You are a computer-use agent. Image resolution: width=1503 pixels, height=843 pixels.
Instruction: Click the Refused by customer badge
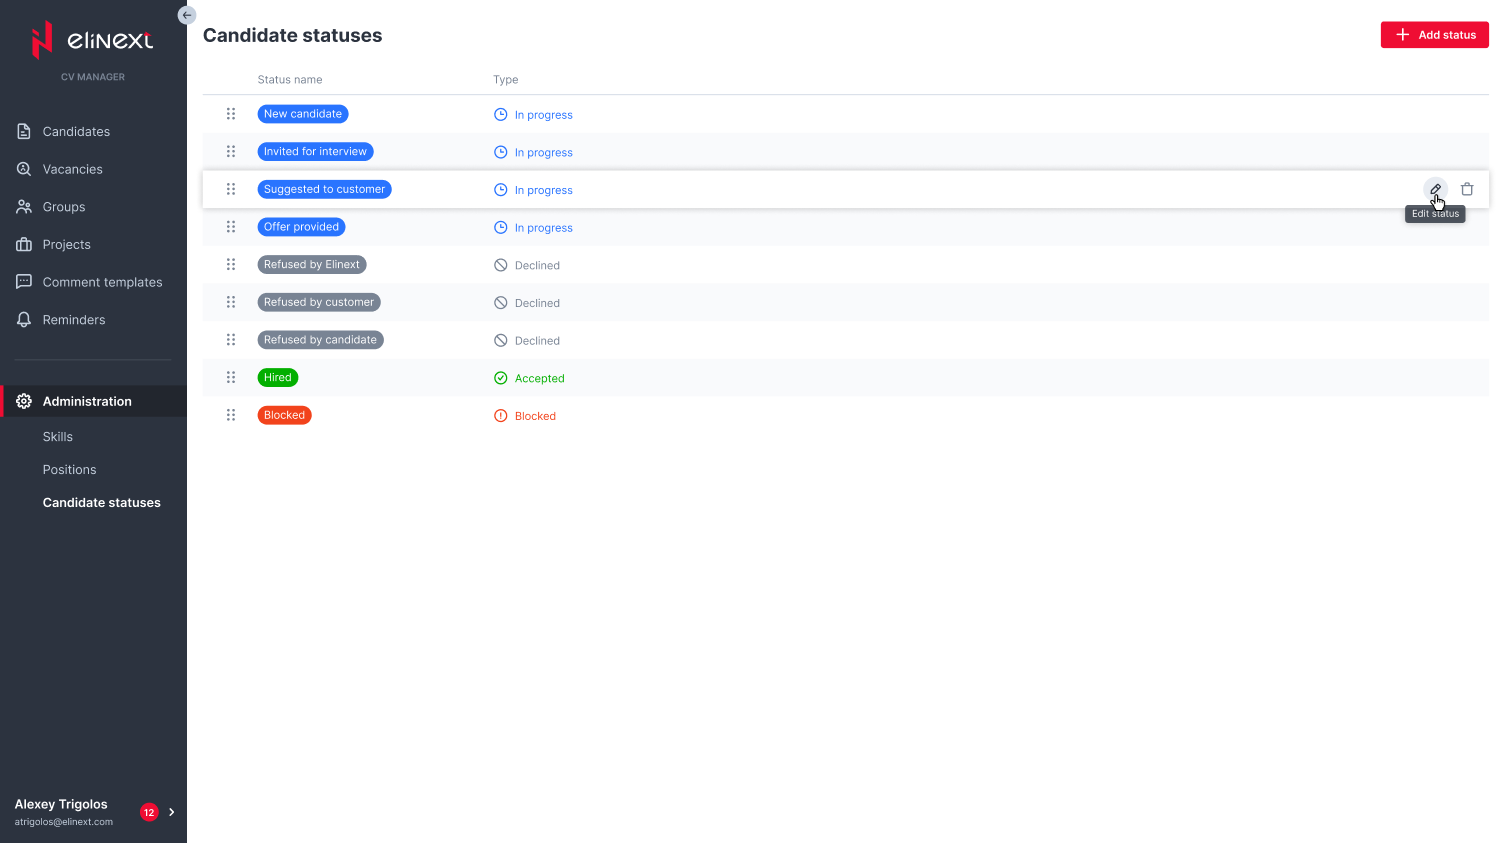pos(319,302)
